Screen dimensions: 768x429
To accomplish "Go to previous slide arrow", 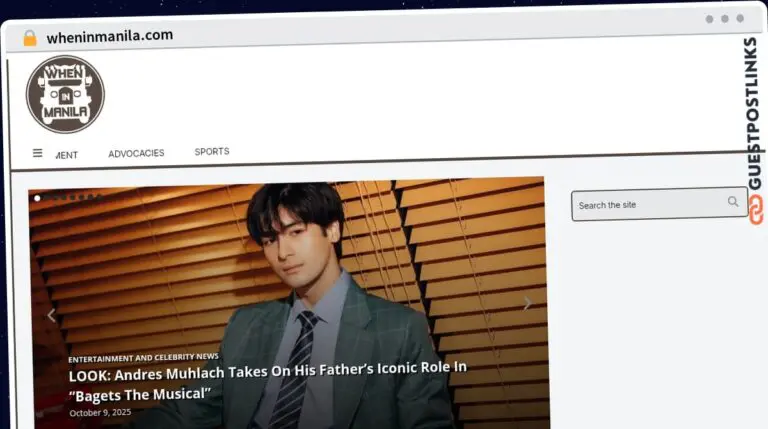I will tap(51, 315).
